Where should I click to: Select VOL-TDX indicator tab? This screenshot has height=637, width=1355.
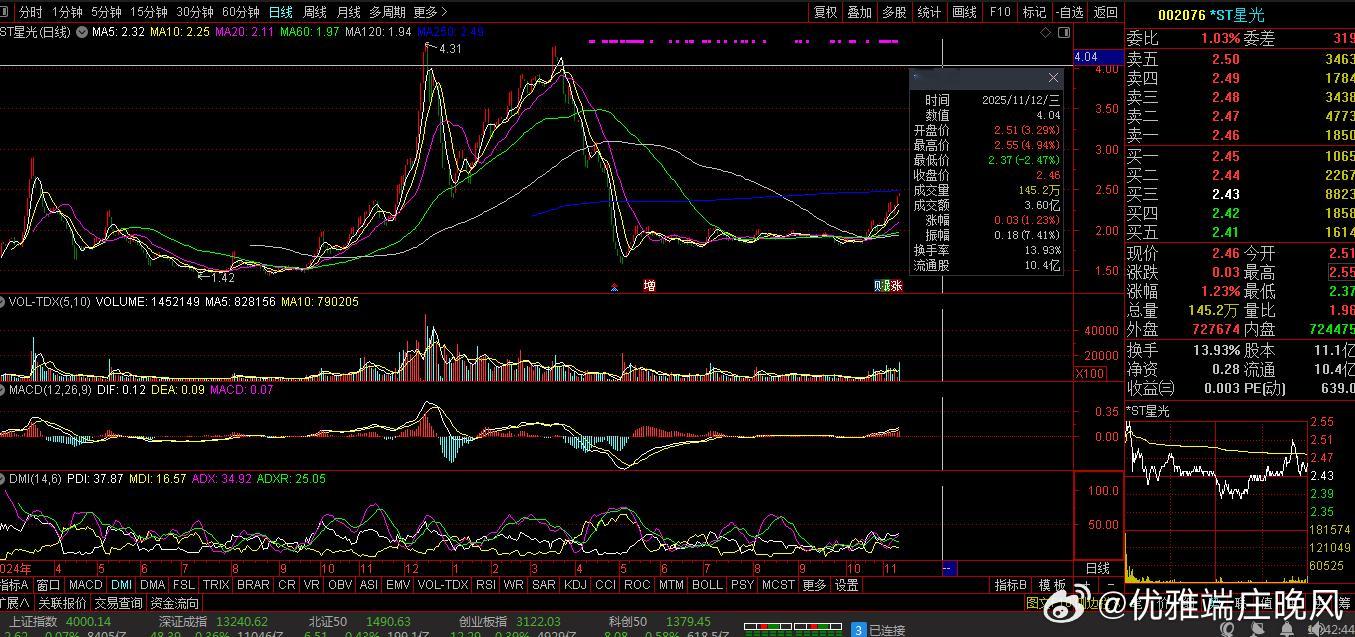(x=443, y=585)
